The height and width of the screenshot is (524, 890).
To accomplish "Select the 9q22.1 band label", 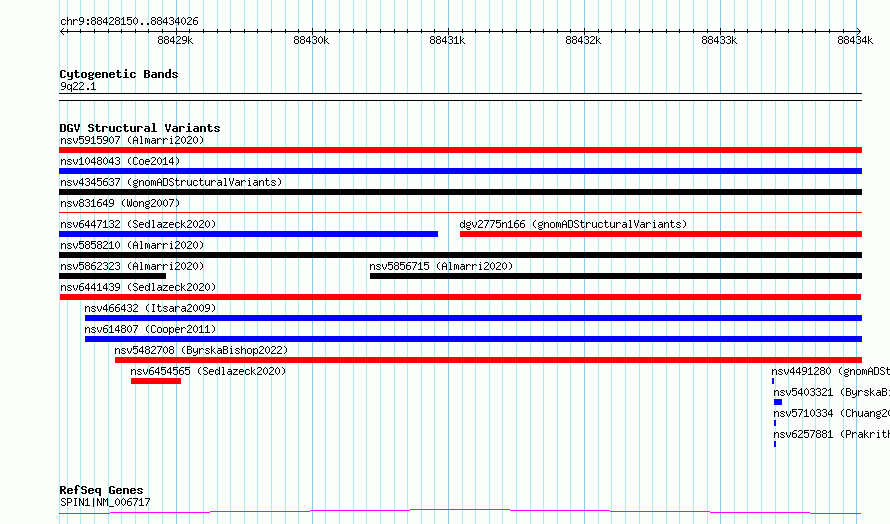I will click(78, 86).
